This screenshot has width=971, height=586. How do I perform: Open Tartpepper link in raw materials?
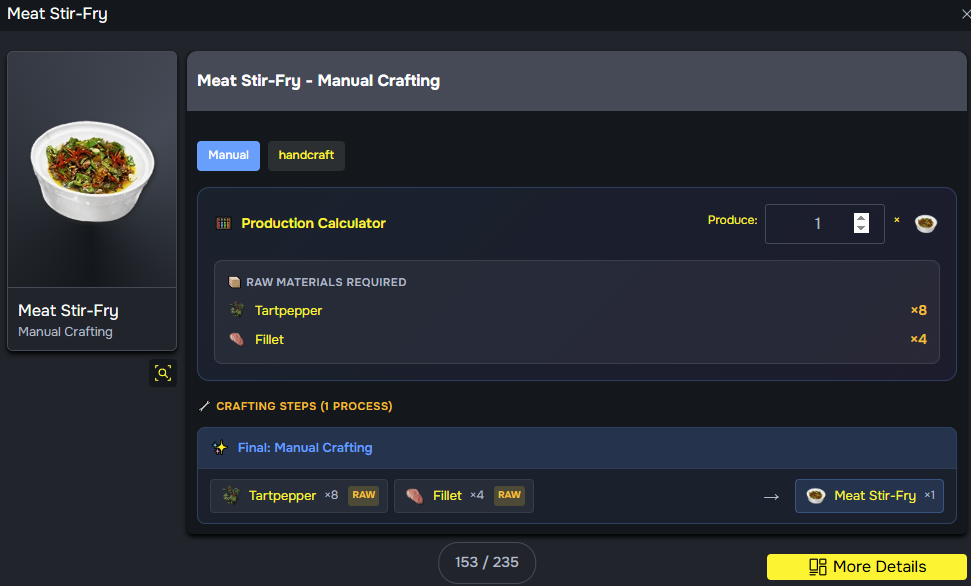(x=289, y=310)
